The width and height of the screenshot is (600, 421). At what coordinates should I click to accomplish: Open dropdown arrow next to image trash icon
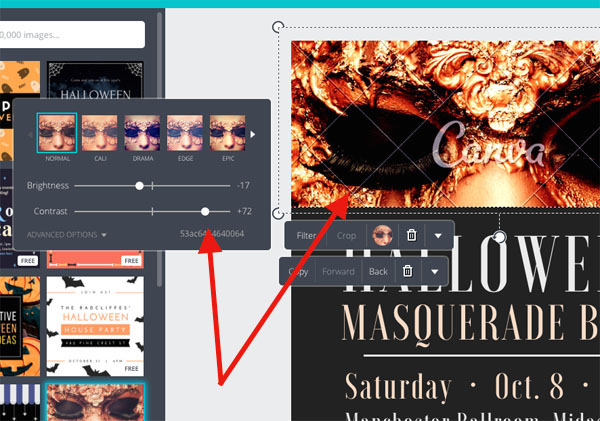click(437, 235)
